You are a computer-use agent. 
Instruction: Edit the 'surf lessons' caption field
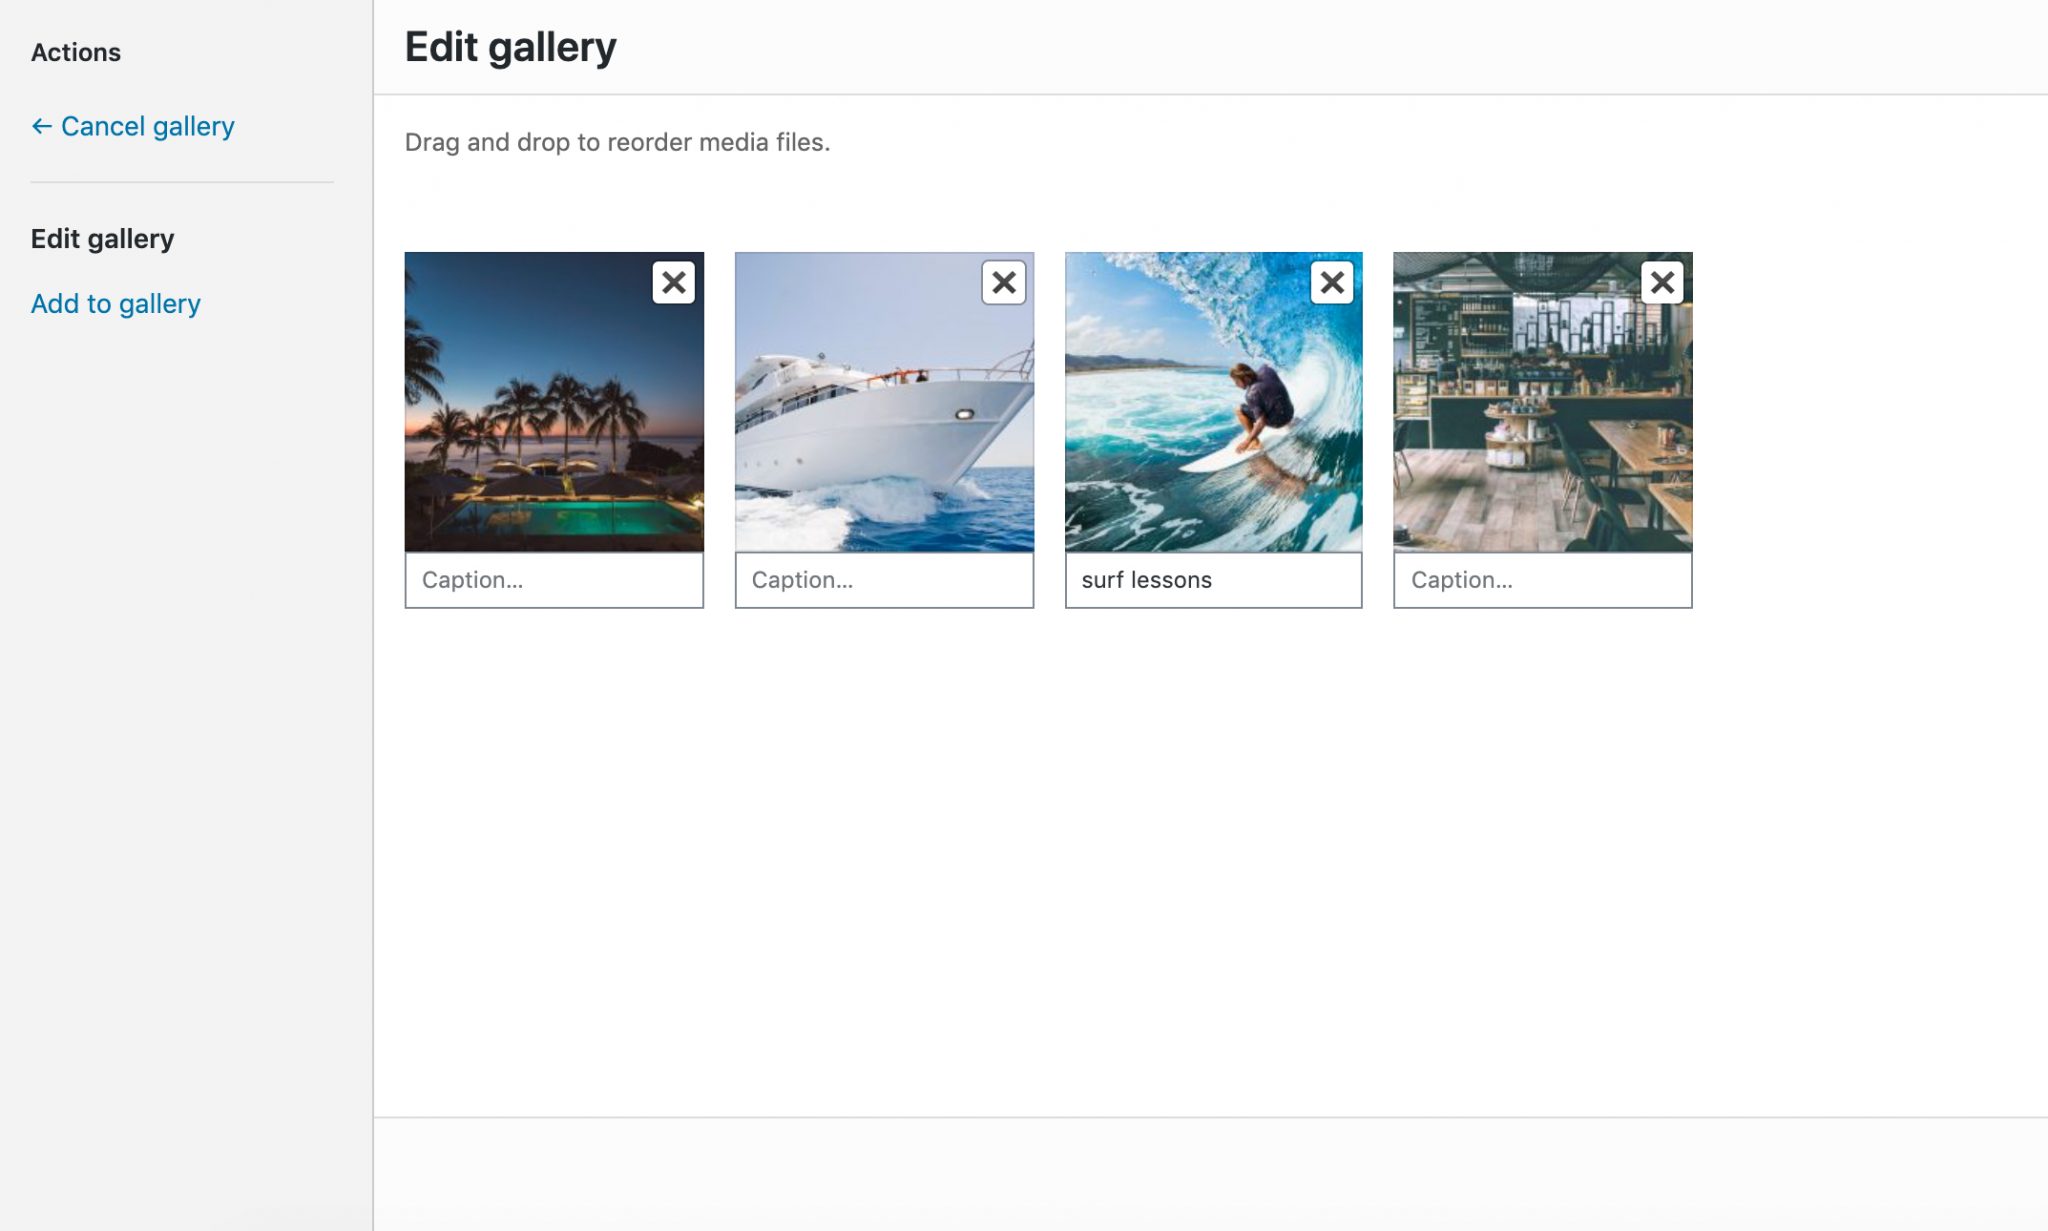1213,580
